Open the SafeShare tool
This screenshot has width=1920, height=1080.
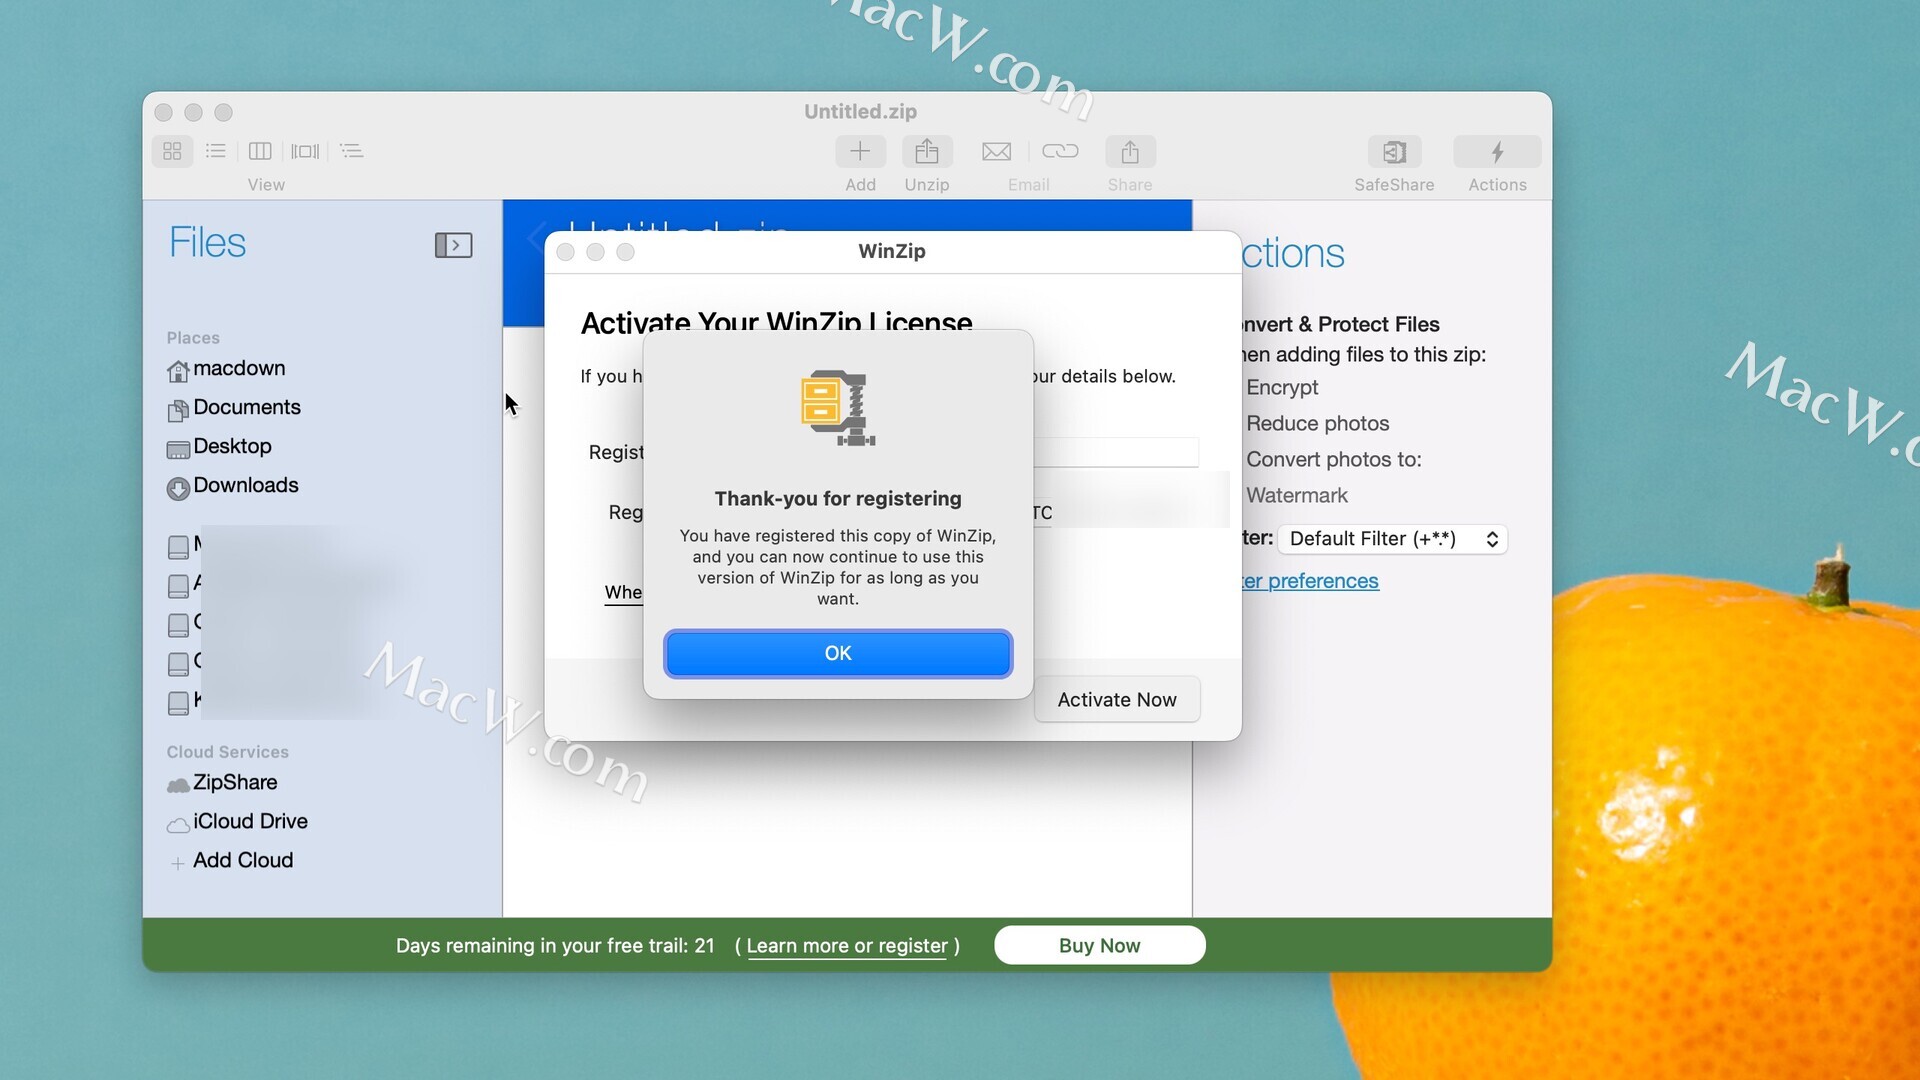(1394, 152)
